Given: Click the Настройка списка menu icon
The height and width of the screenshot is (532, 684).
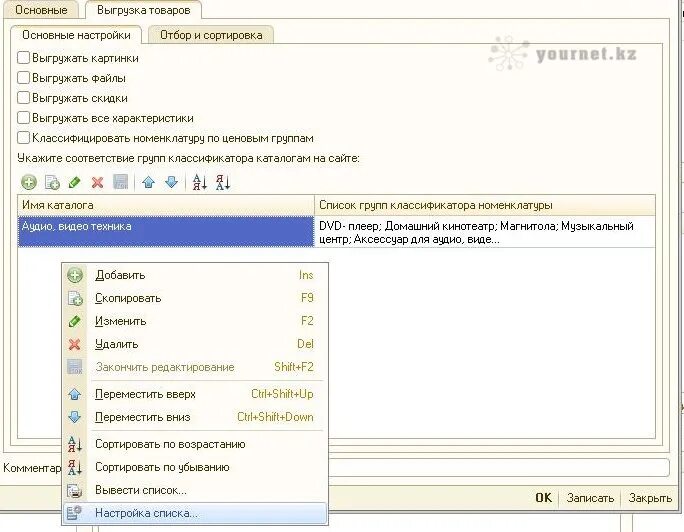Looking at the screenshot, I should 75,513.
